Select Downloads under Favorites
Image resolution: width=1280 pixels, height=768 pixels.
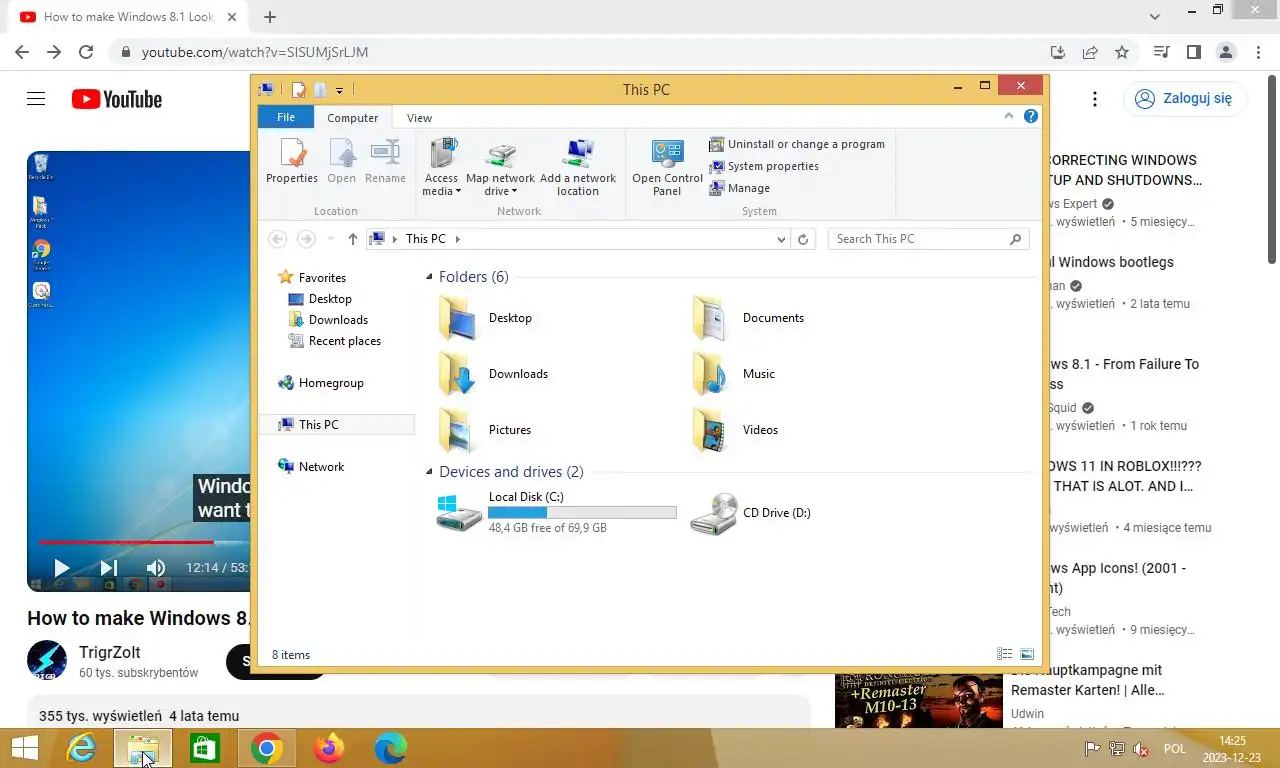click(x=327, y=320)
